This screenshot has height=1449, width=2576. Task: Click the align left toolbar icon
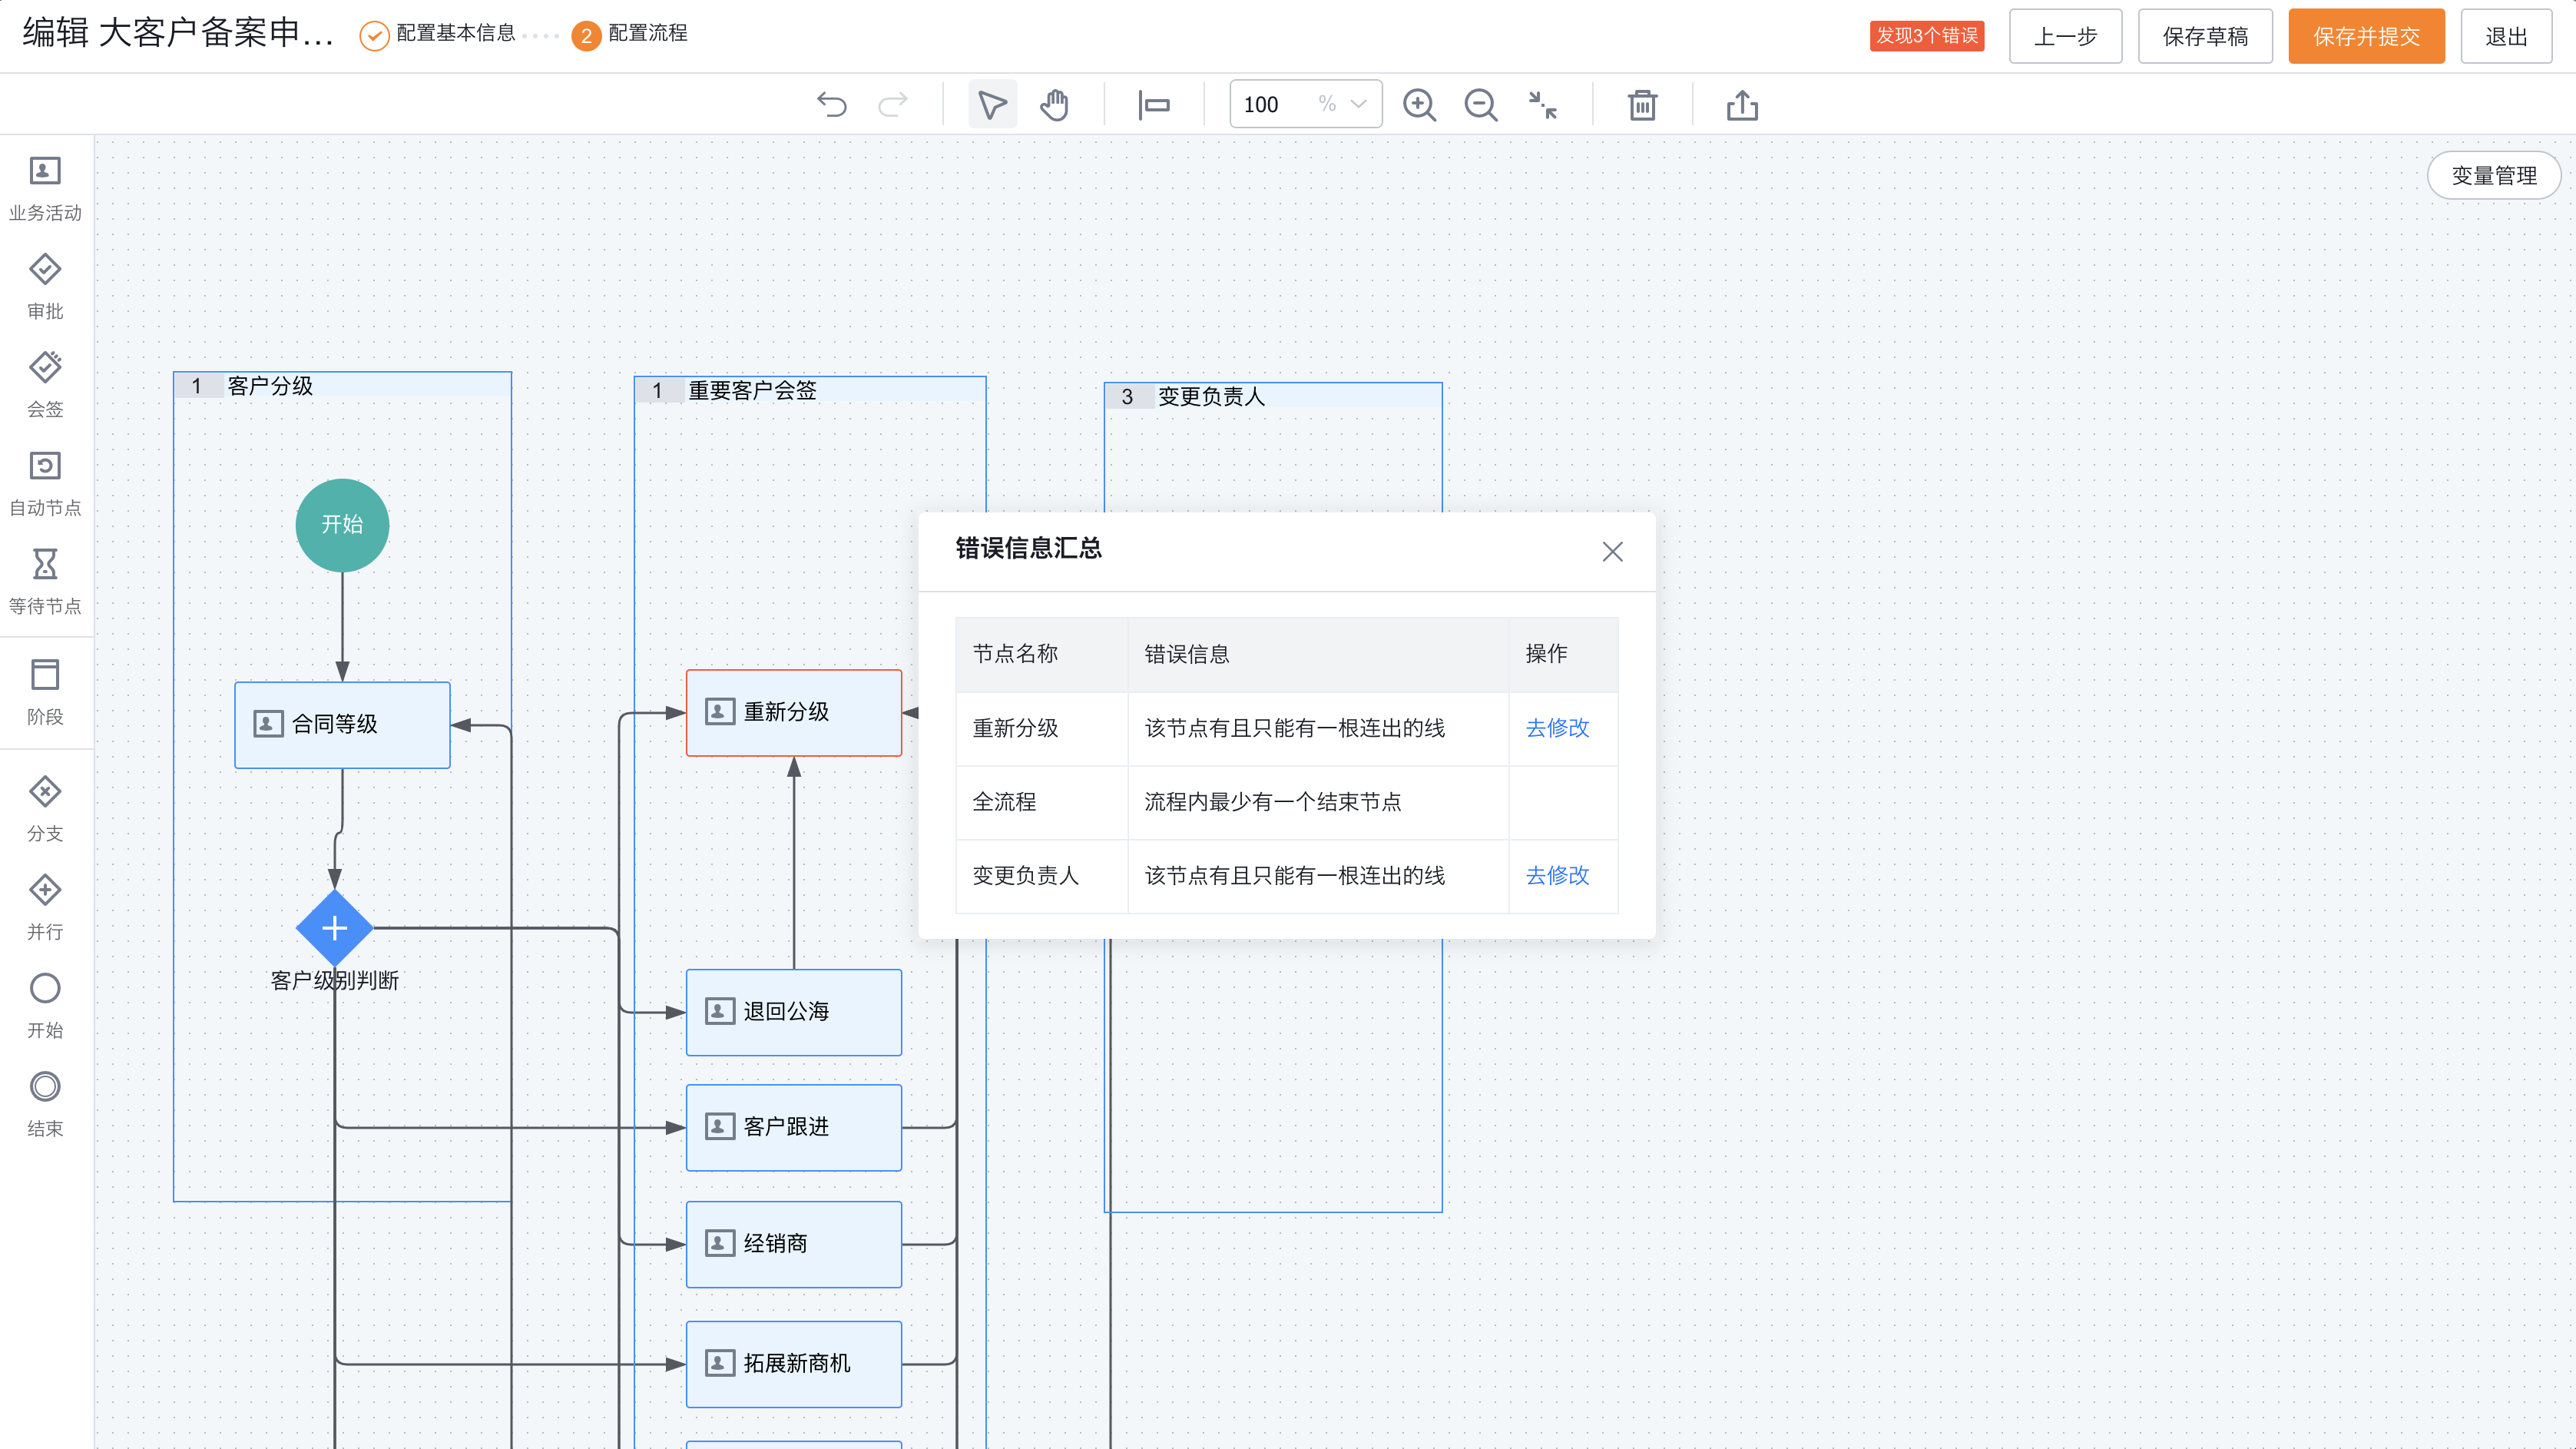(1153, 105)
